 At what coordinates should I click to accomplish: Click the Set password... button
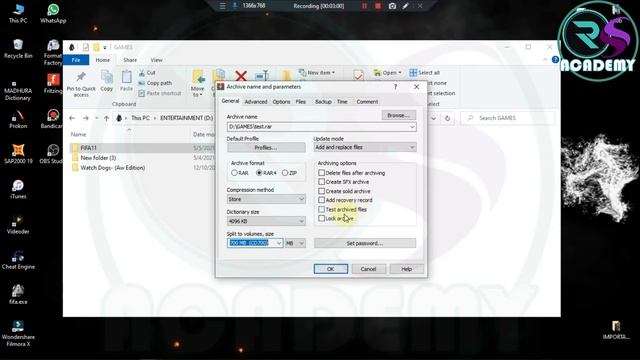tap(365, 243)
